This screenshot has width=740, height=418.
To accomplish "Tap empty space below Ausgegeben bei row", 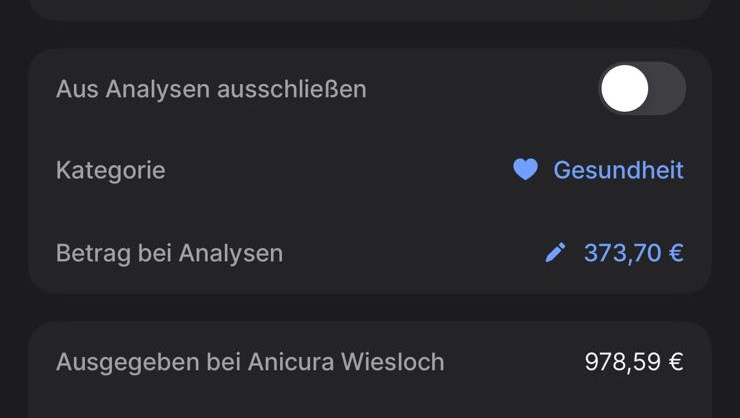I will 370,404.
